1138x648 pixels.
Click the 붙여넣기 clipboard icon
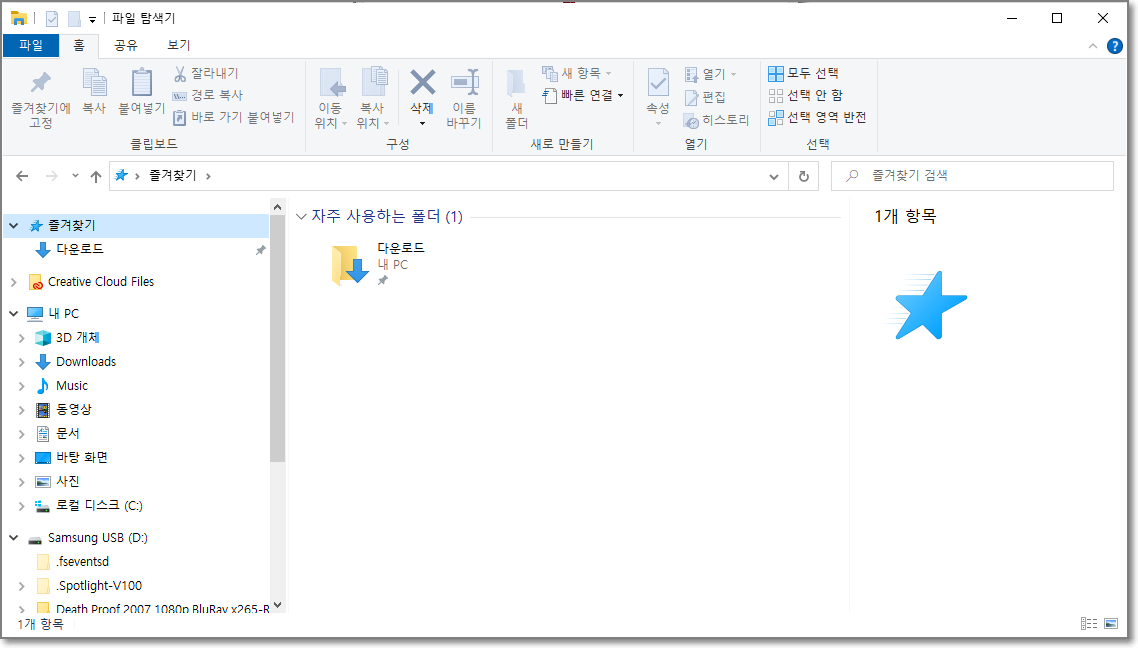pyautogui.click(x=142, y=83)
